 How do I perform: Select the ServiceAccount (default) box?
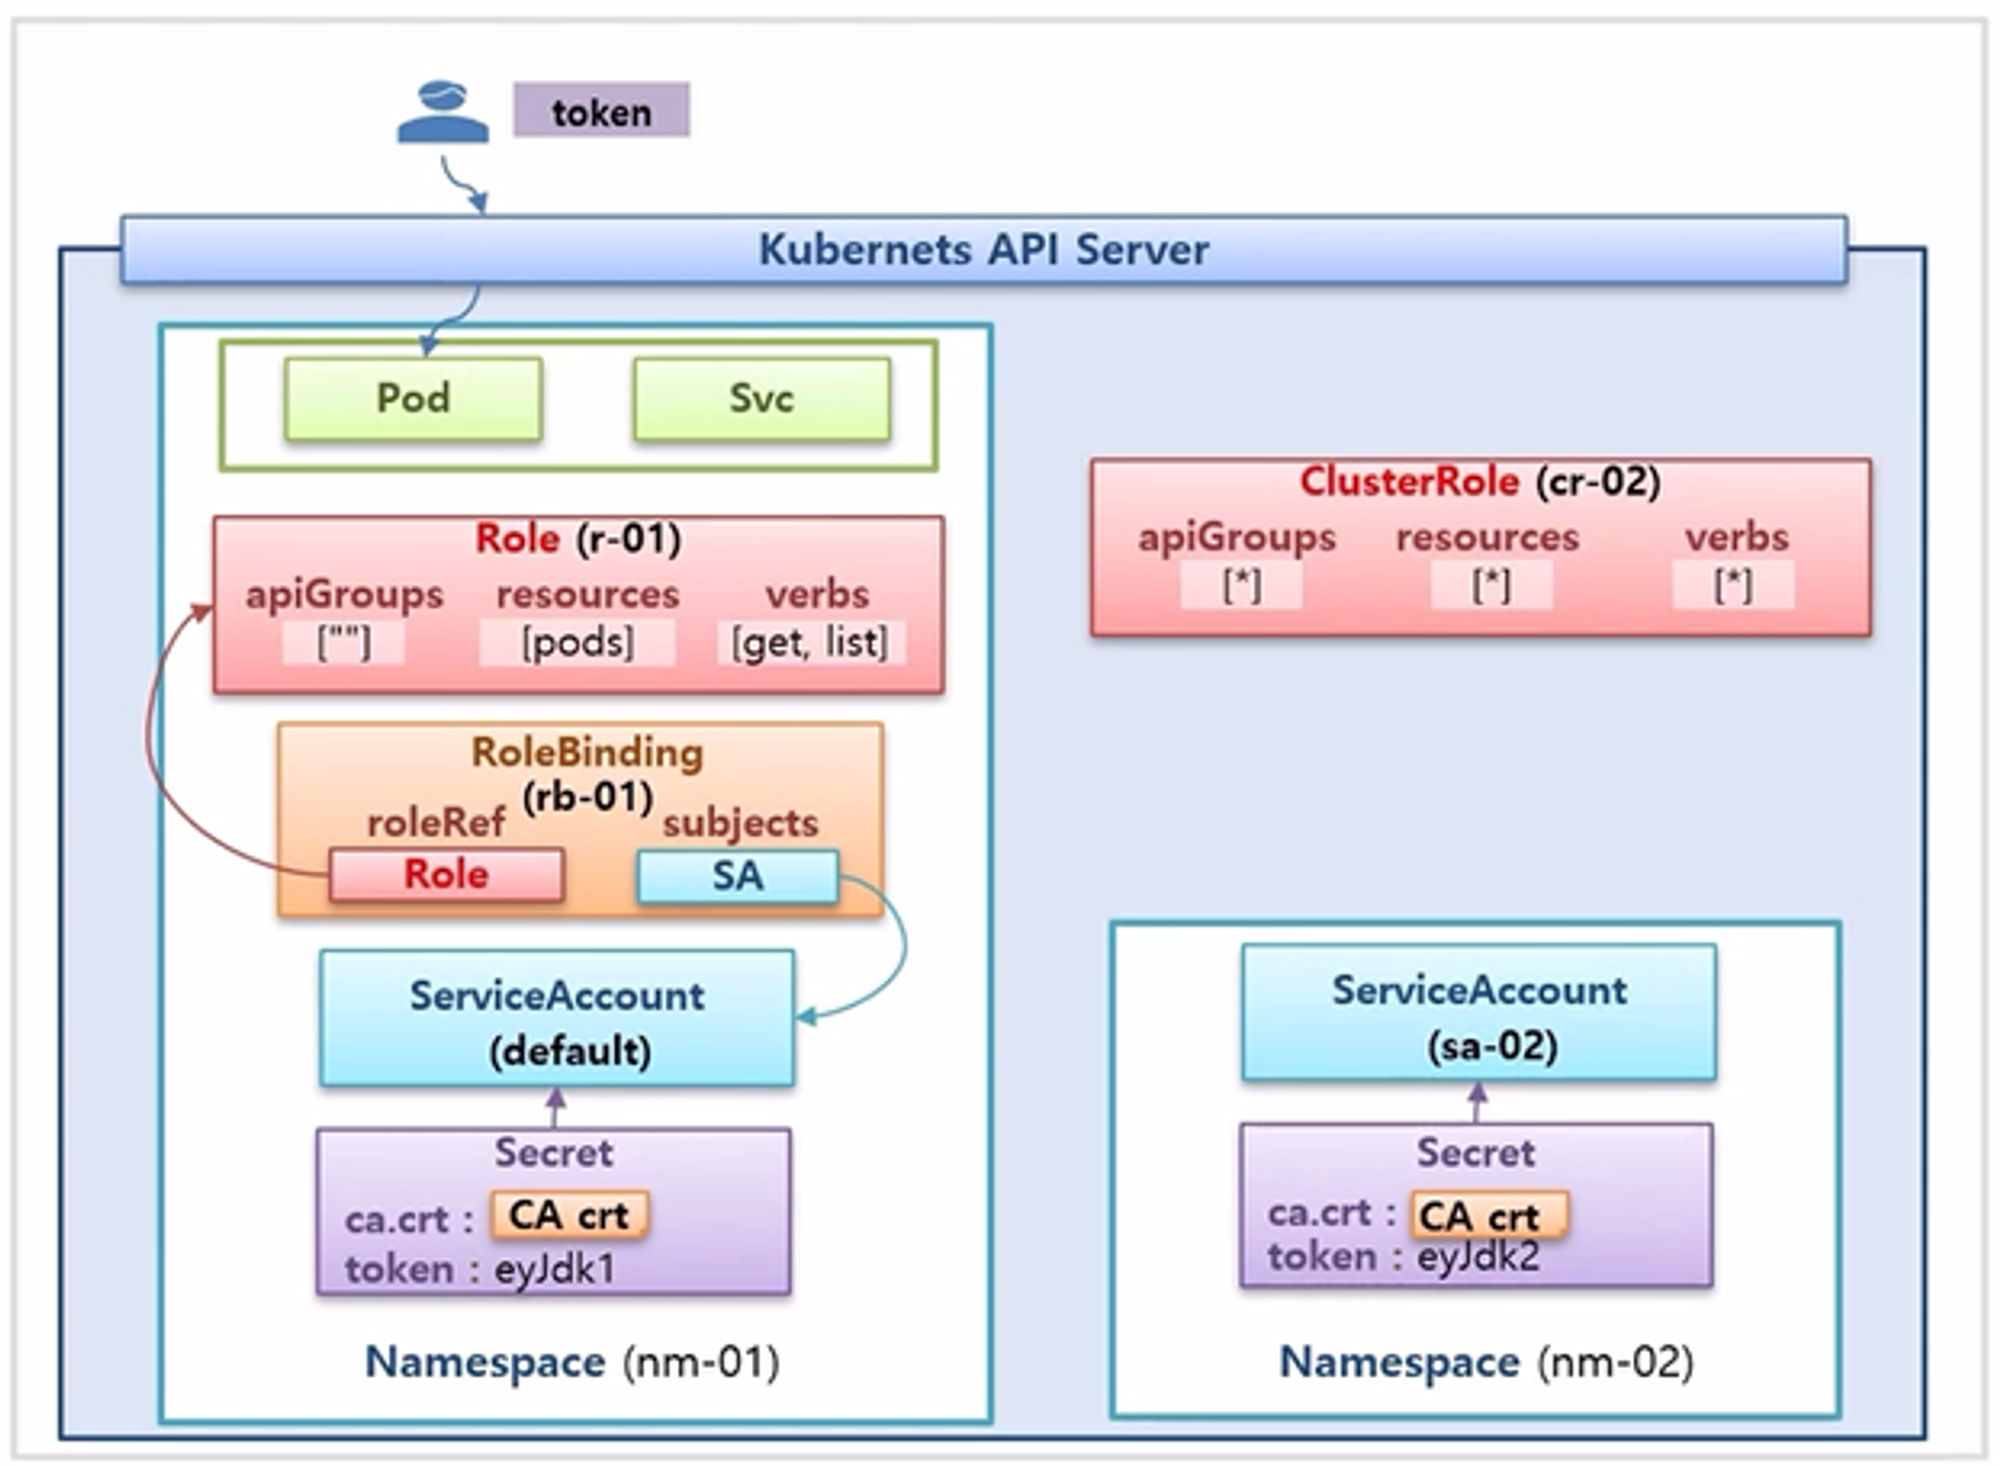(x=557, y=1019)
